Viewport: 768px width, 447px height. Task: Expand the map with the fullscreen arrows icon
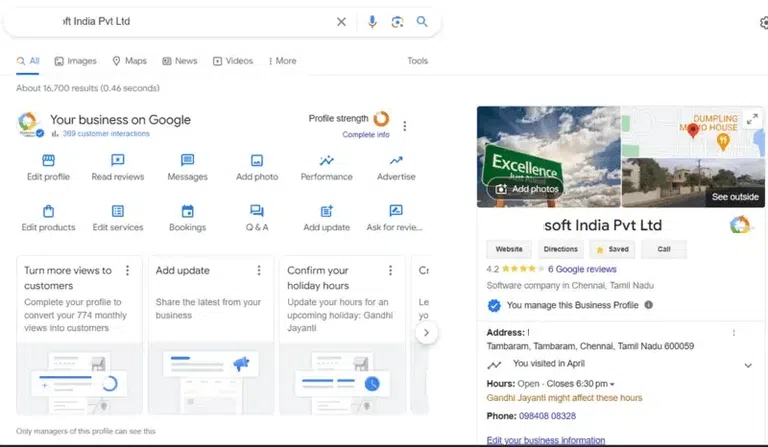[752, 119]
